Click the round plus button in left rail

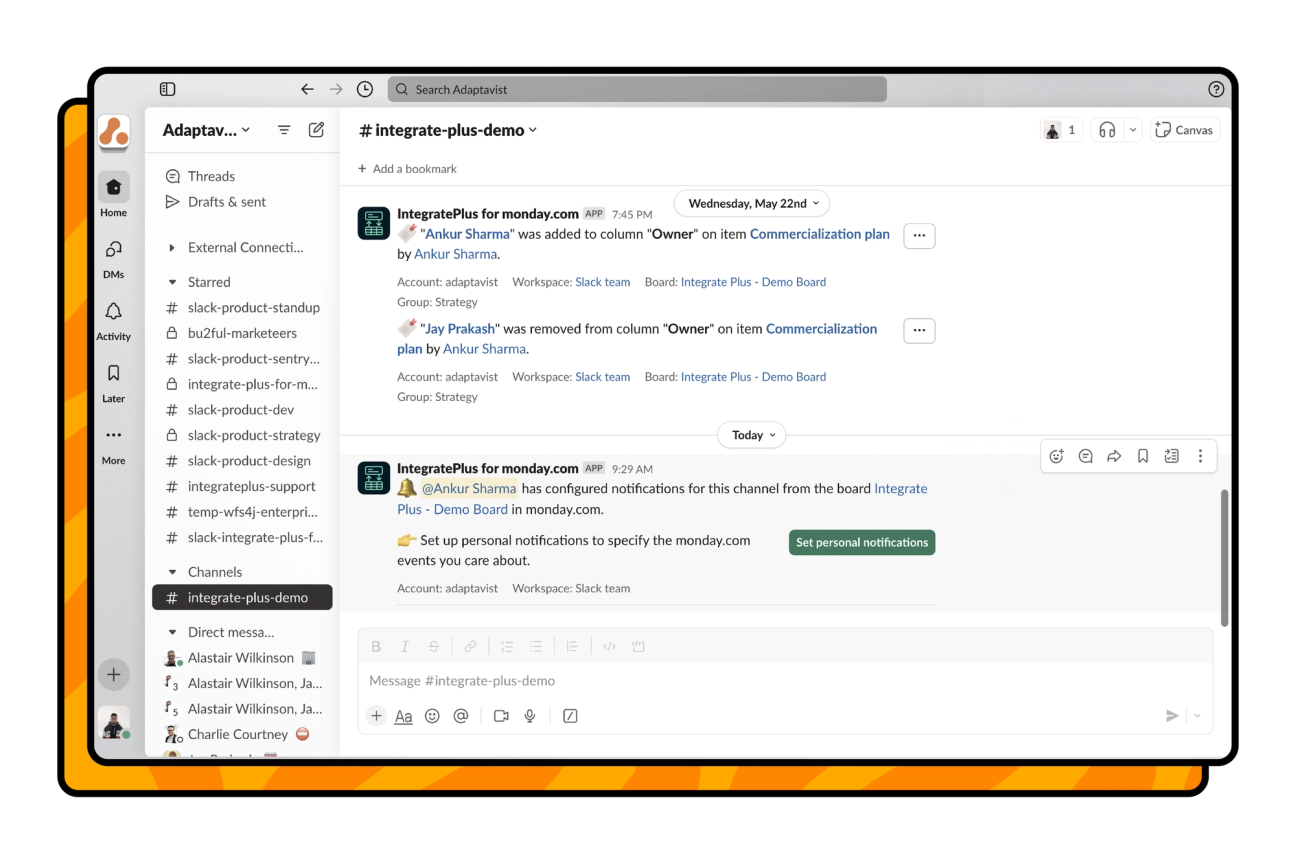pyautogui.click(x=114, y=675)
